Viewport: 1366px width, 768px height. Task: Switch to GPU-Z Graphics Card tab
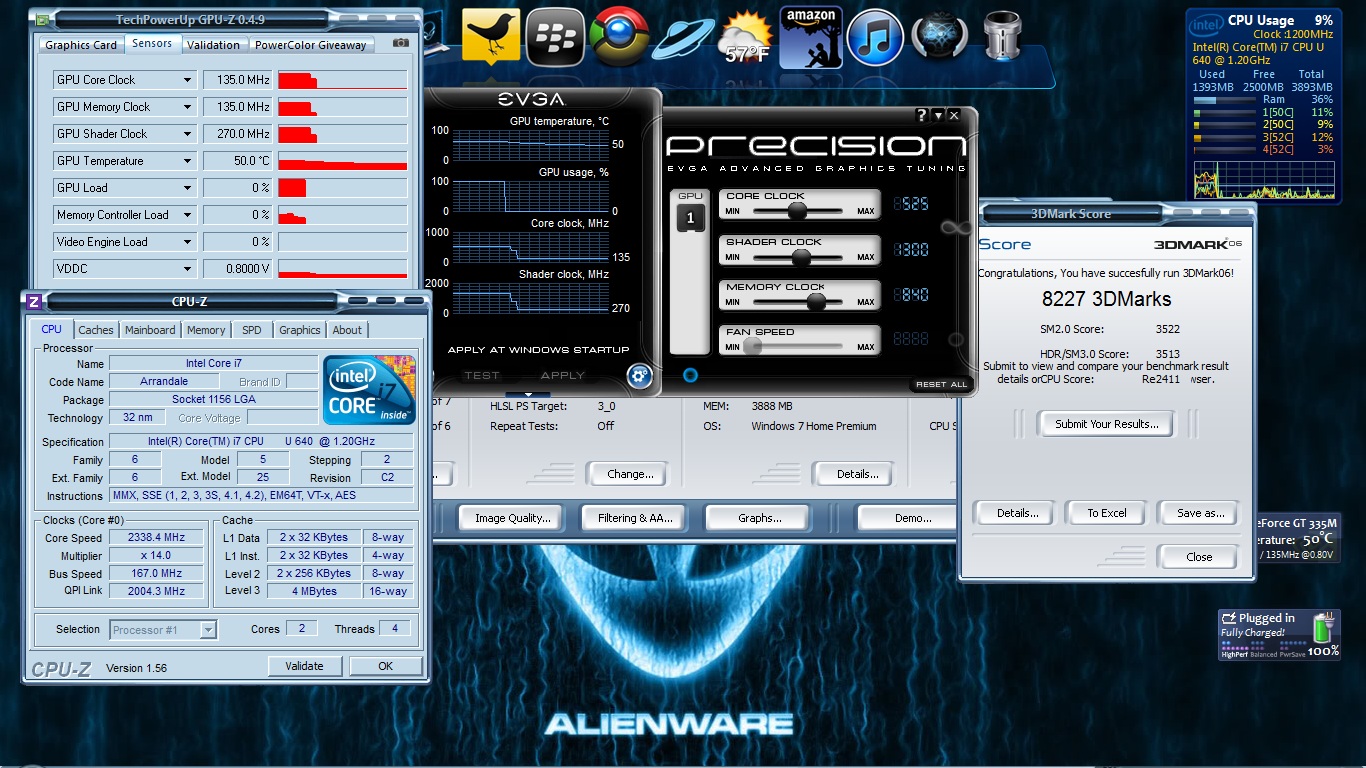pyautogui.click(x=81, y=45)
